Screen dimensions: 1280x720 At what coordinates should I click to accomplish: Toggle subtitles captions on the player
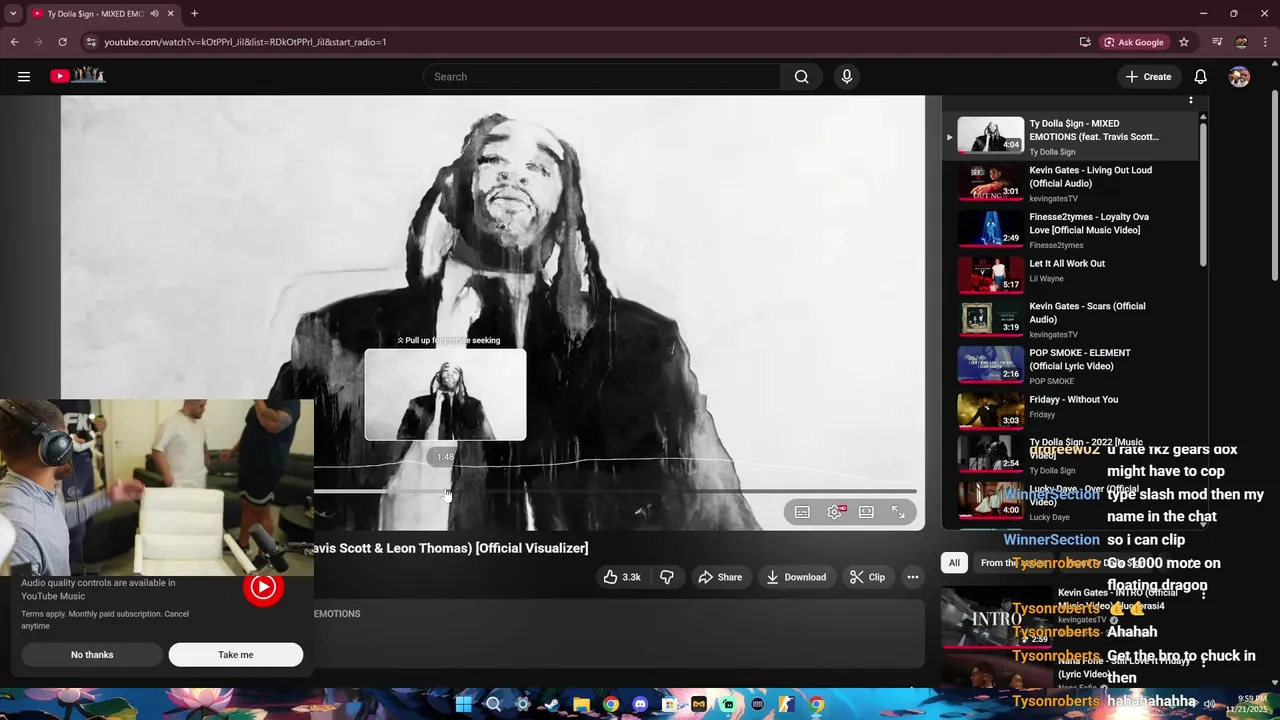point(802,512)
